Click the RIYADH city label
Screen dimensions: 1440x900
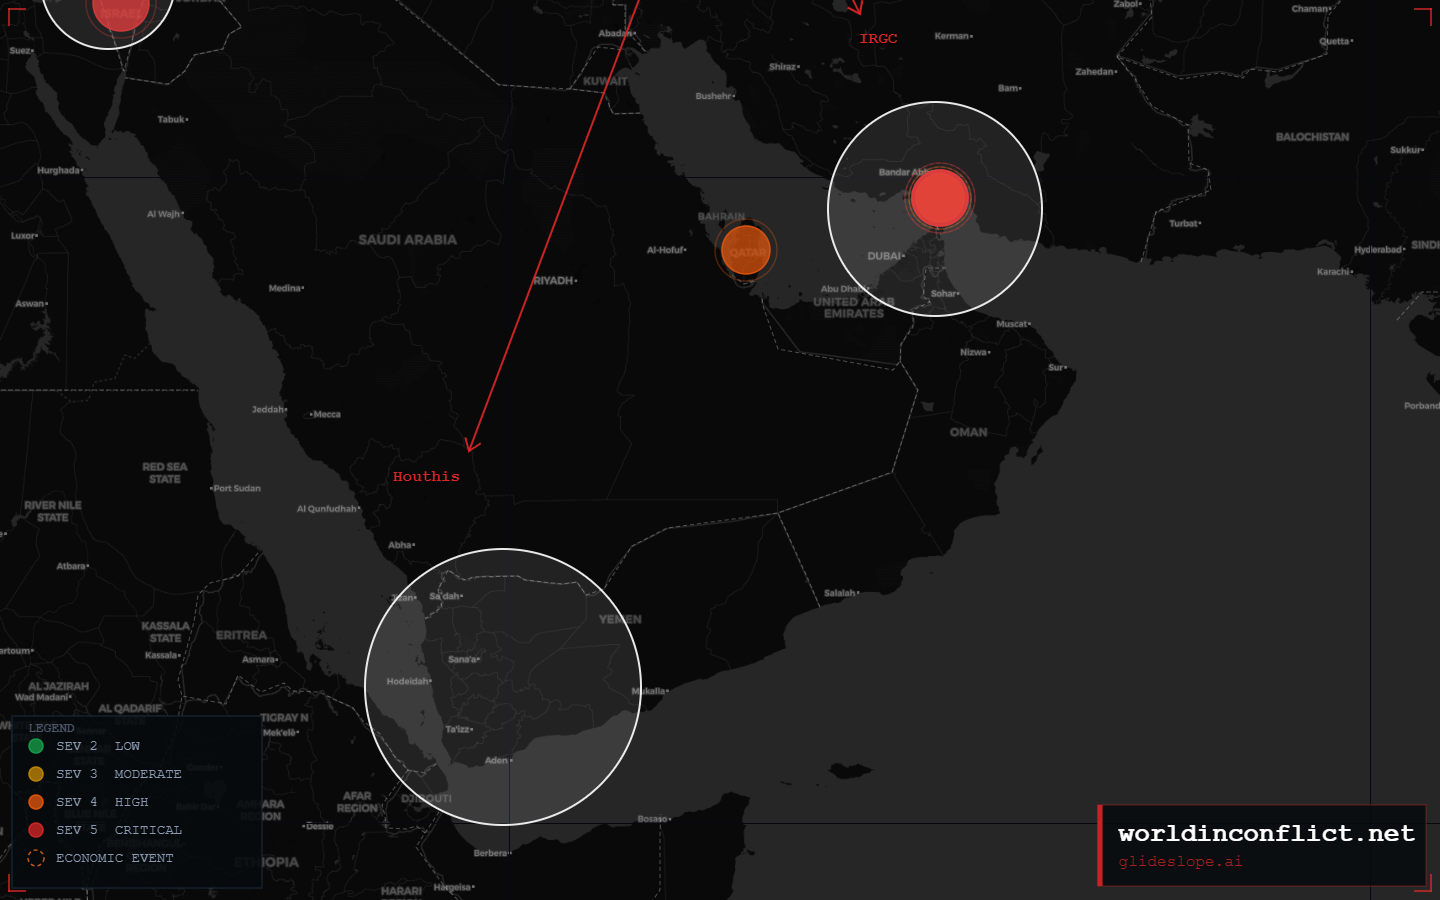[x=553, y=281]
